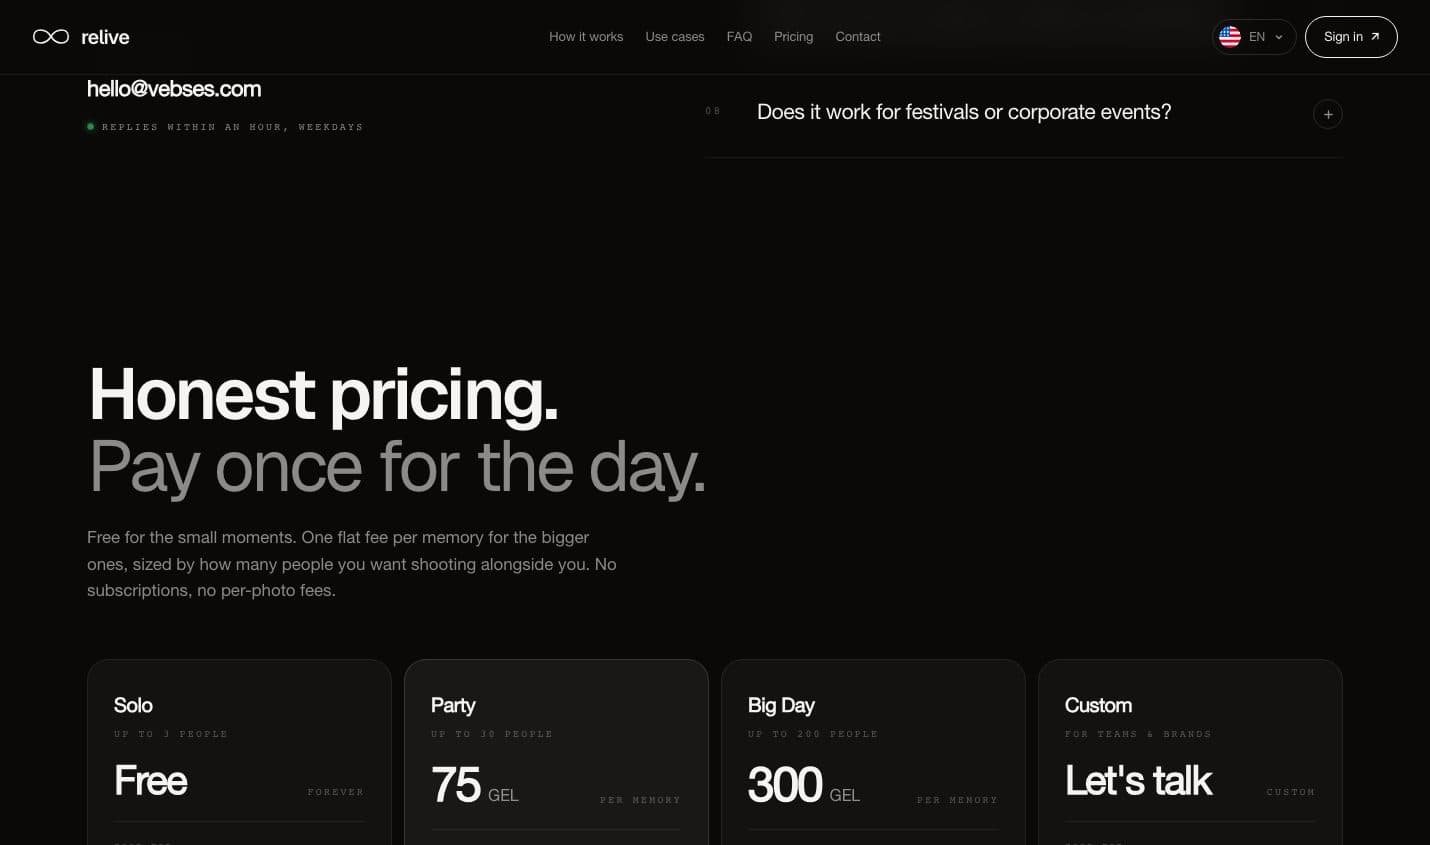
Task: Click the relive infinity logo icon
Action: 51,37
